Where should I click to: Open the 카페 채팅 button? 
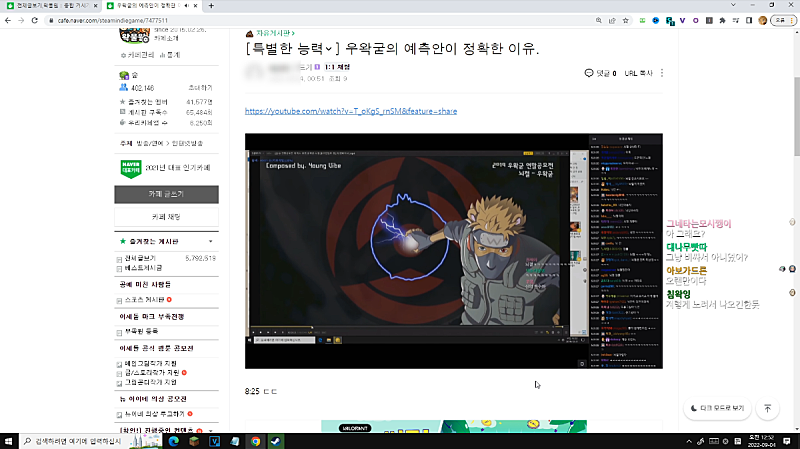(x=166, y=217)
